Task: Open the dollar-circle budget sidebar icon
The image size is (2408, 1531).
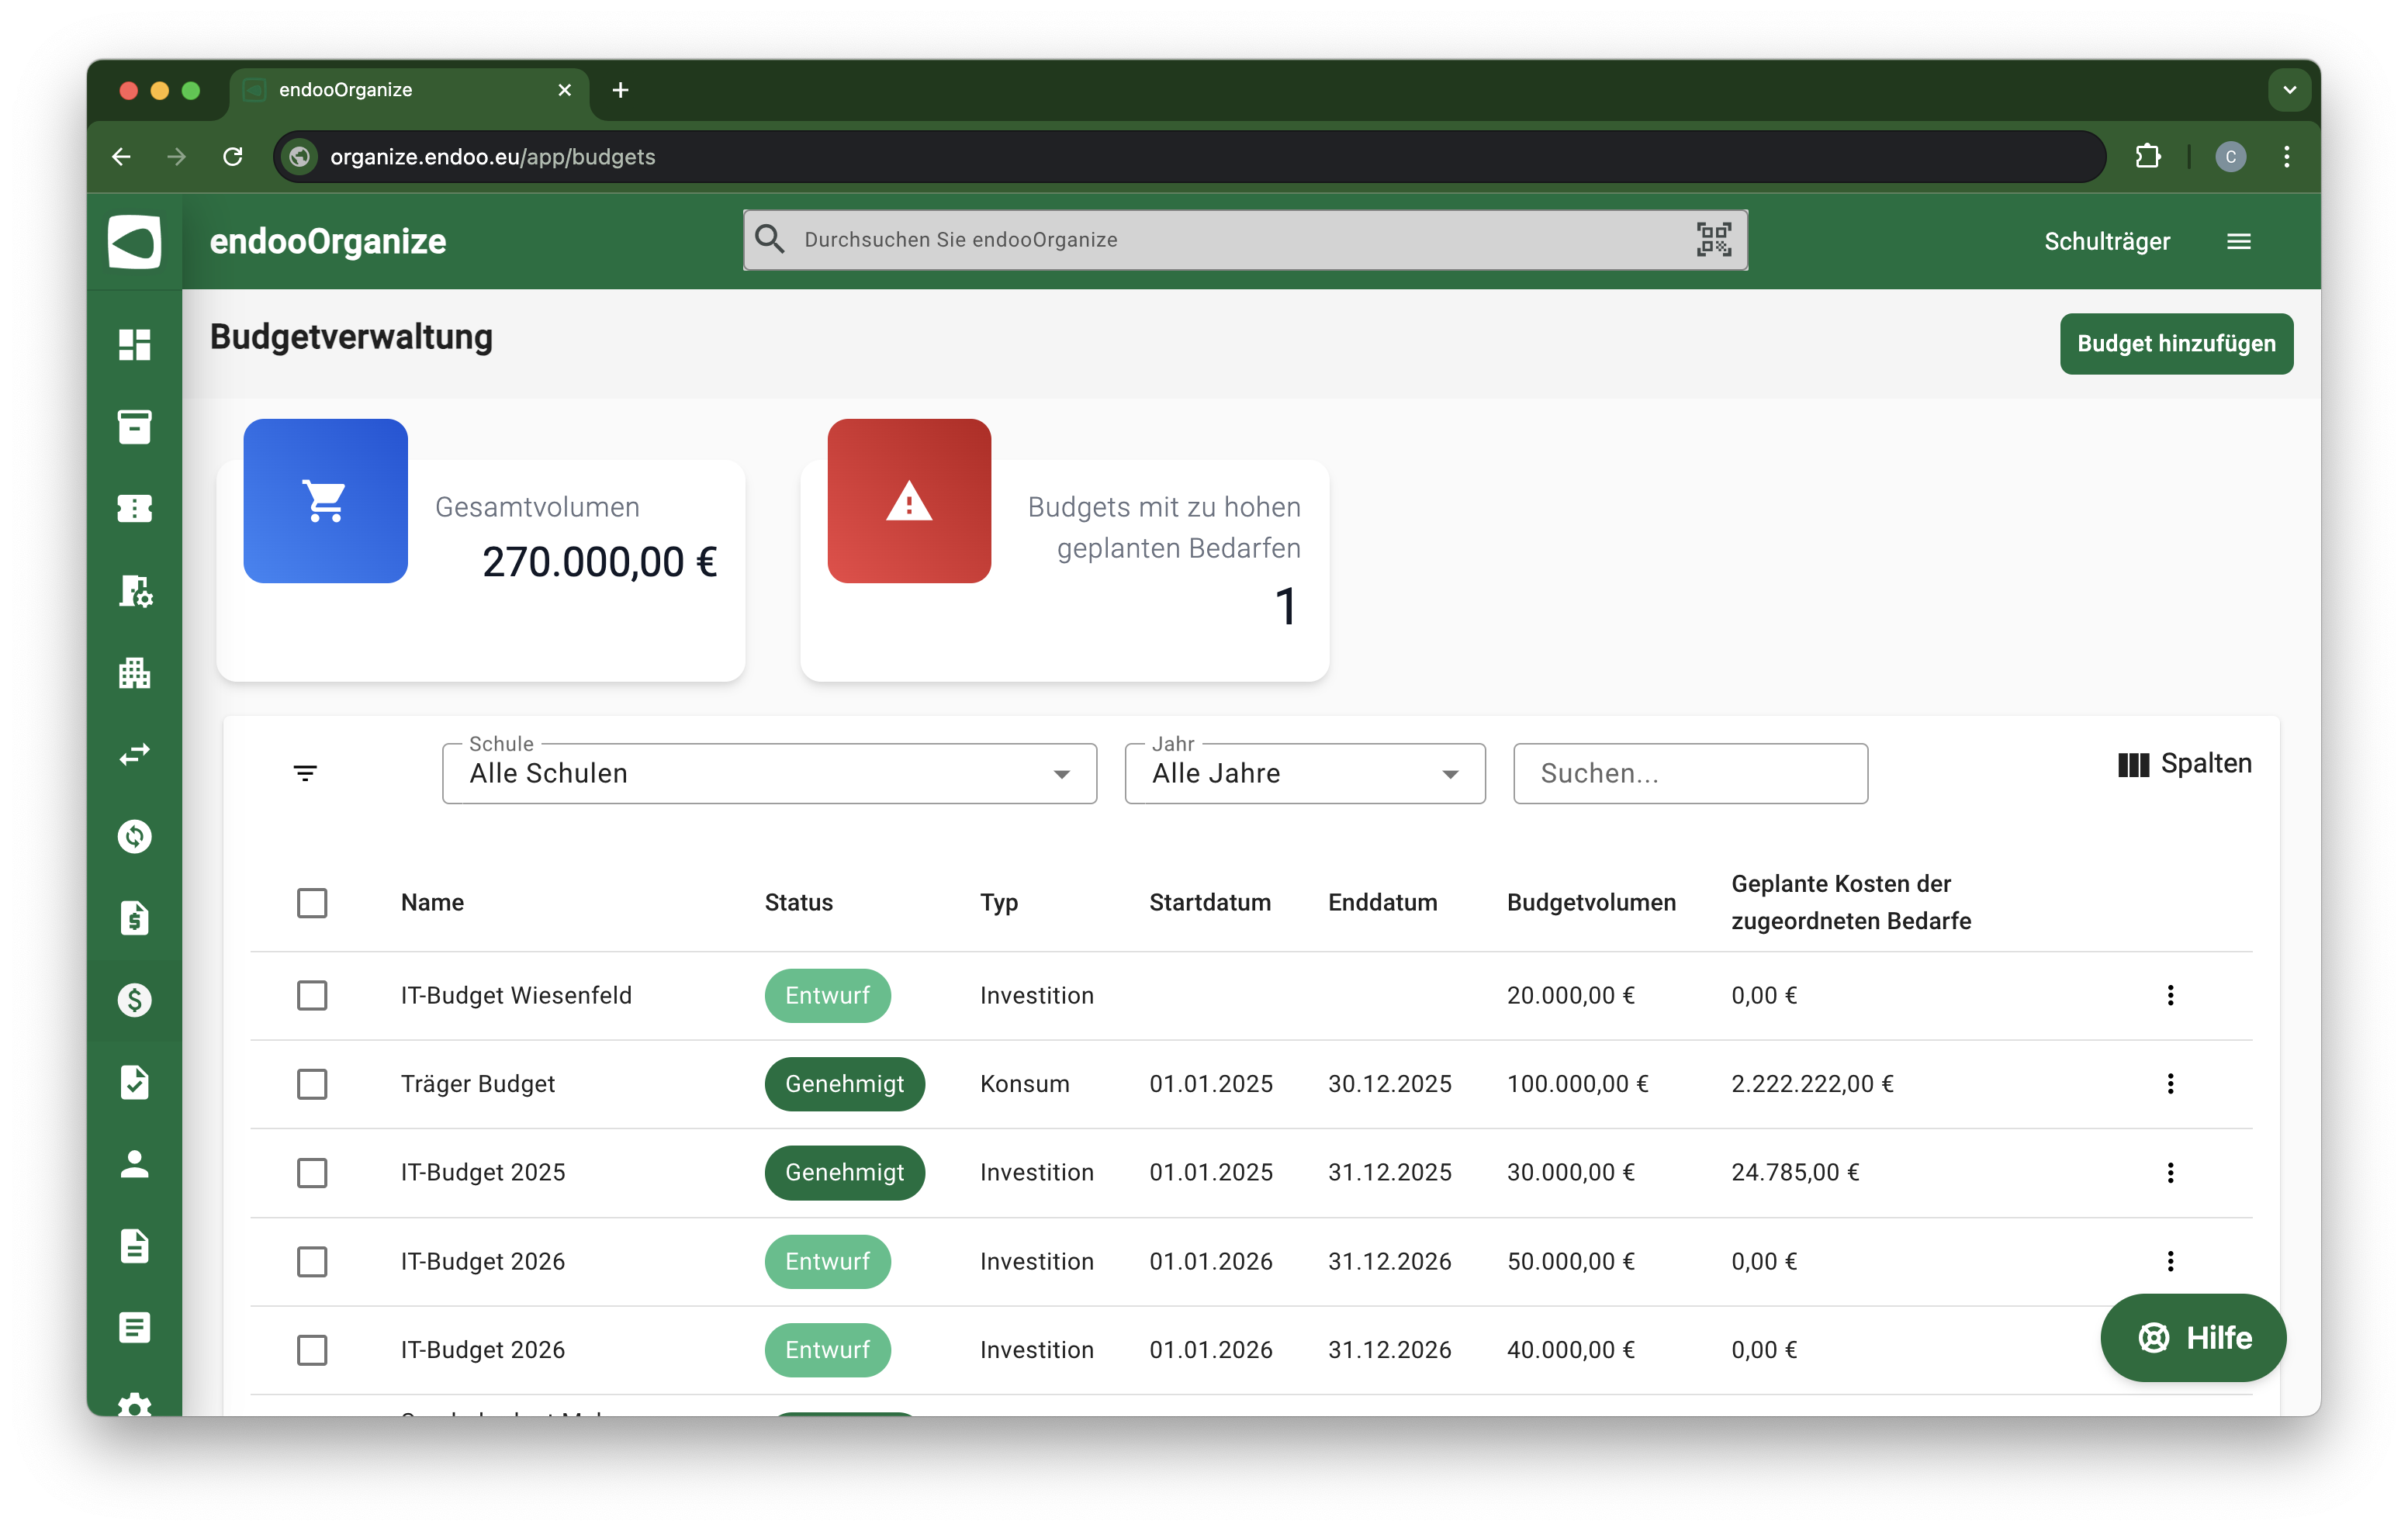Action: tap(134, 1000)
